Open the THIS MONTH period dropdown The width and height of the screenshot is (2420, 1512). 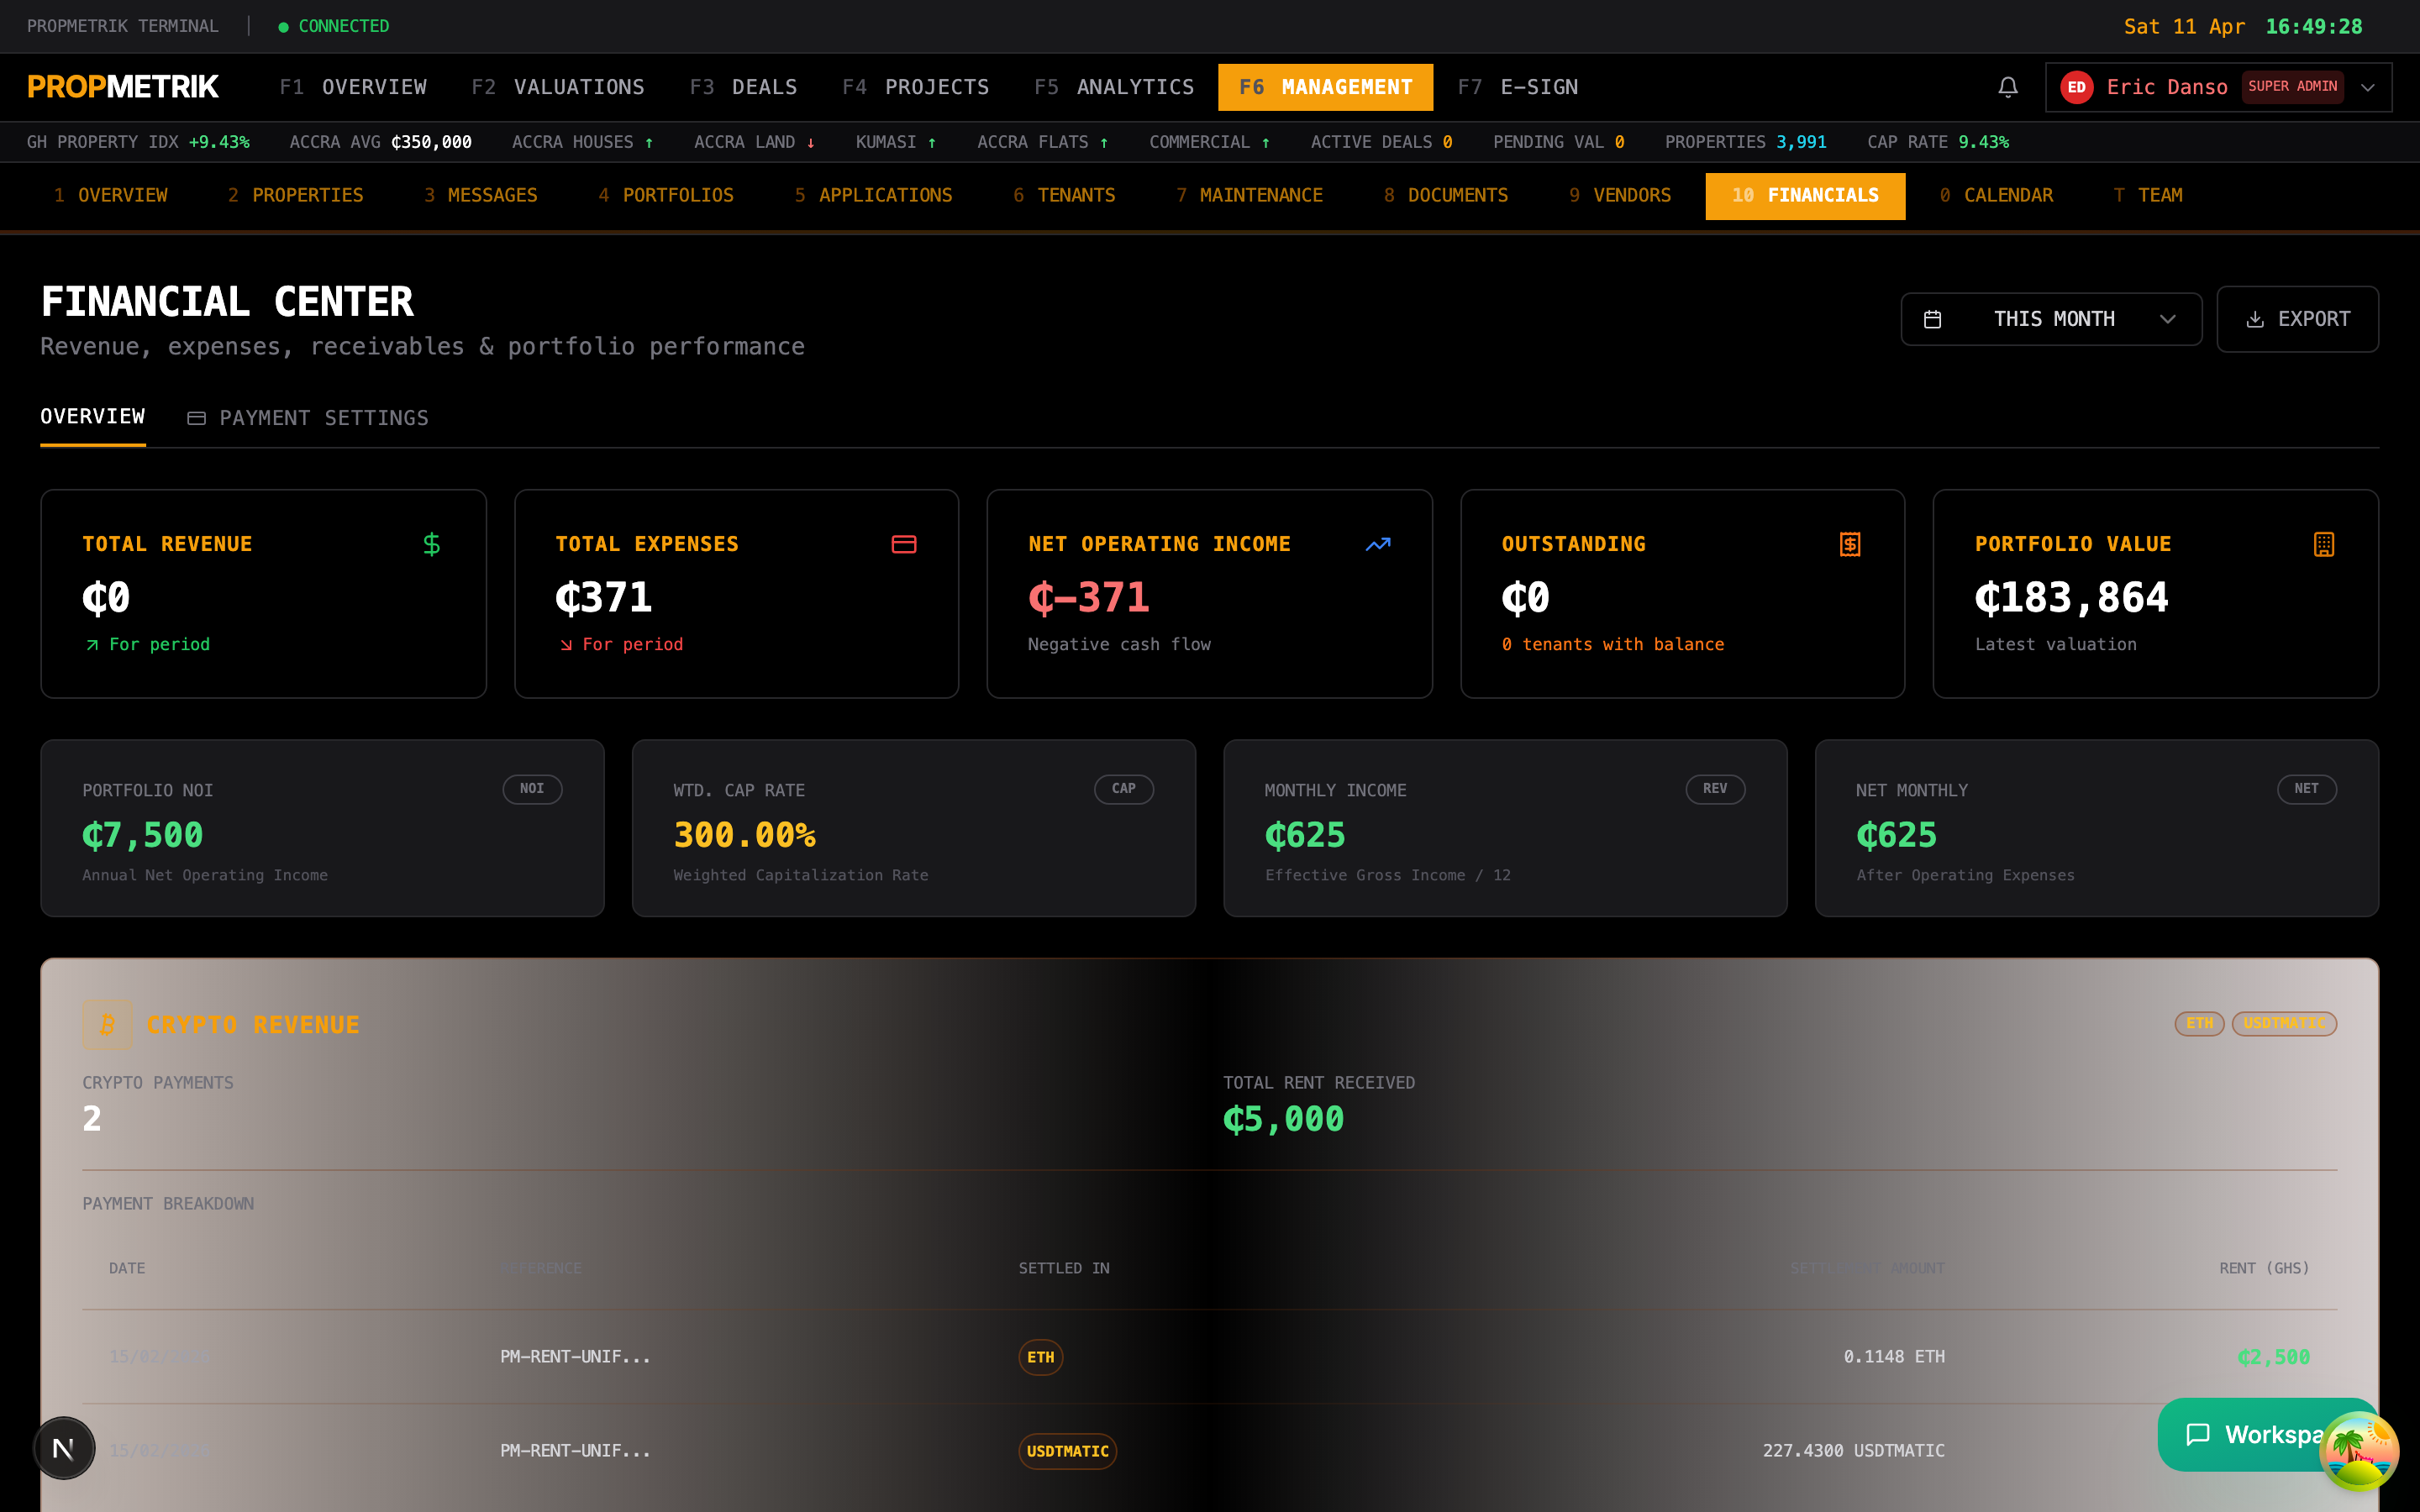(x=2050, y=319)
